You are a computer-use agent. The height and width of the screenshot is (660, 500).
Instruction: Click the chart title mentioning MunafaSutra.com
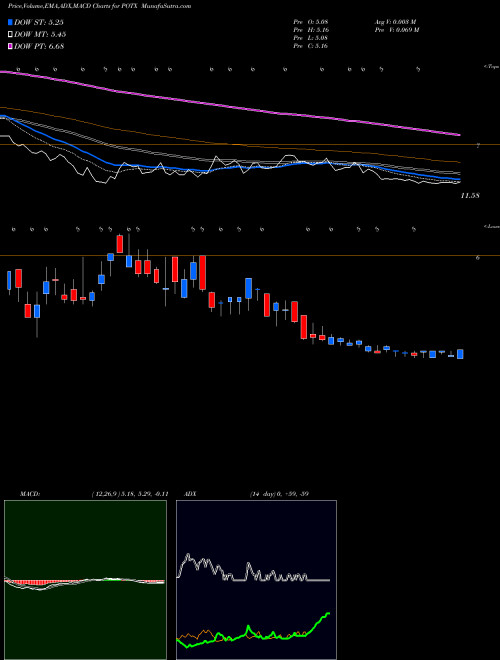[99, 7]
